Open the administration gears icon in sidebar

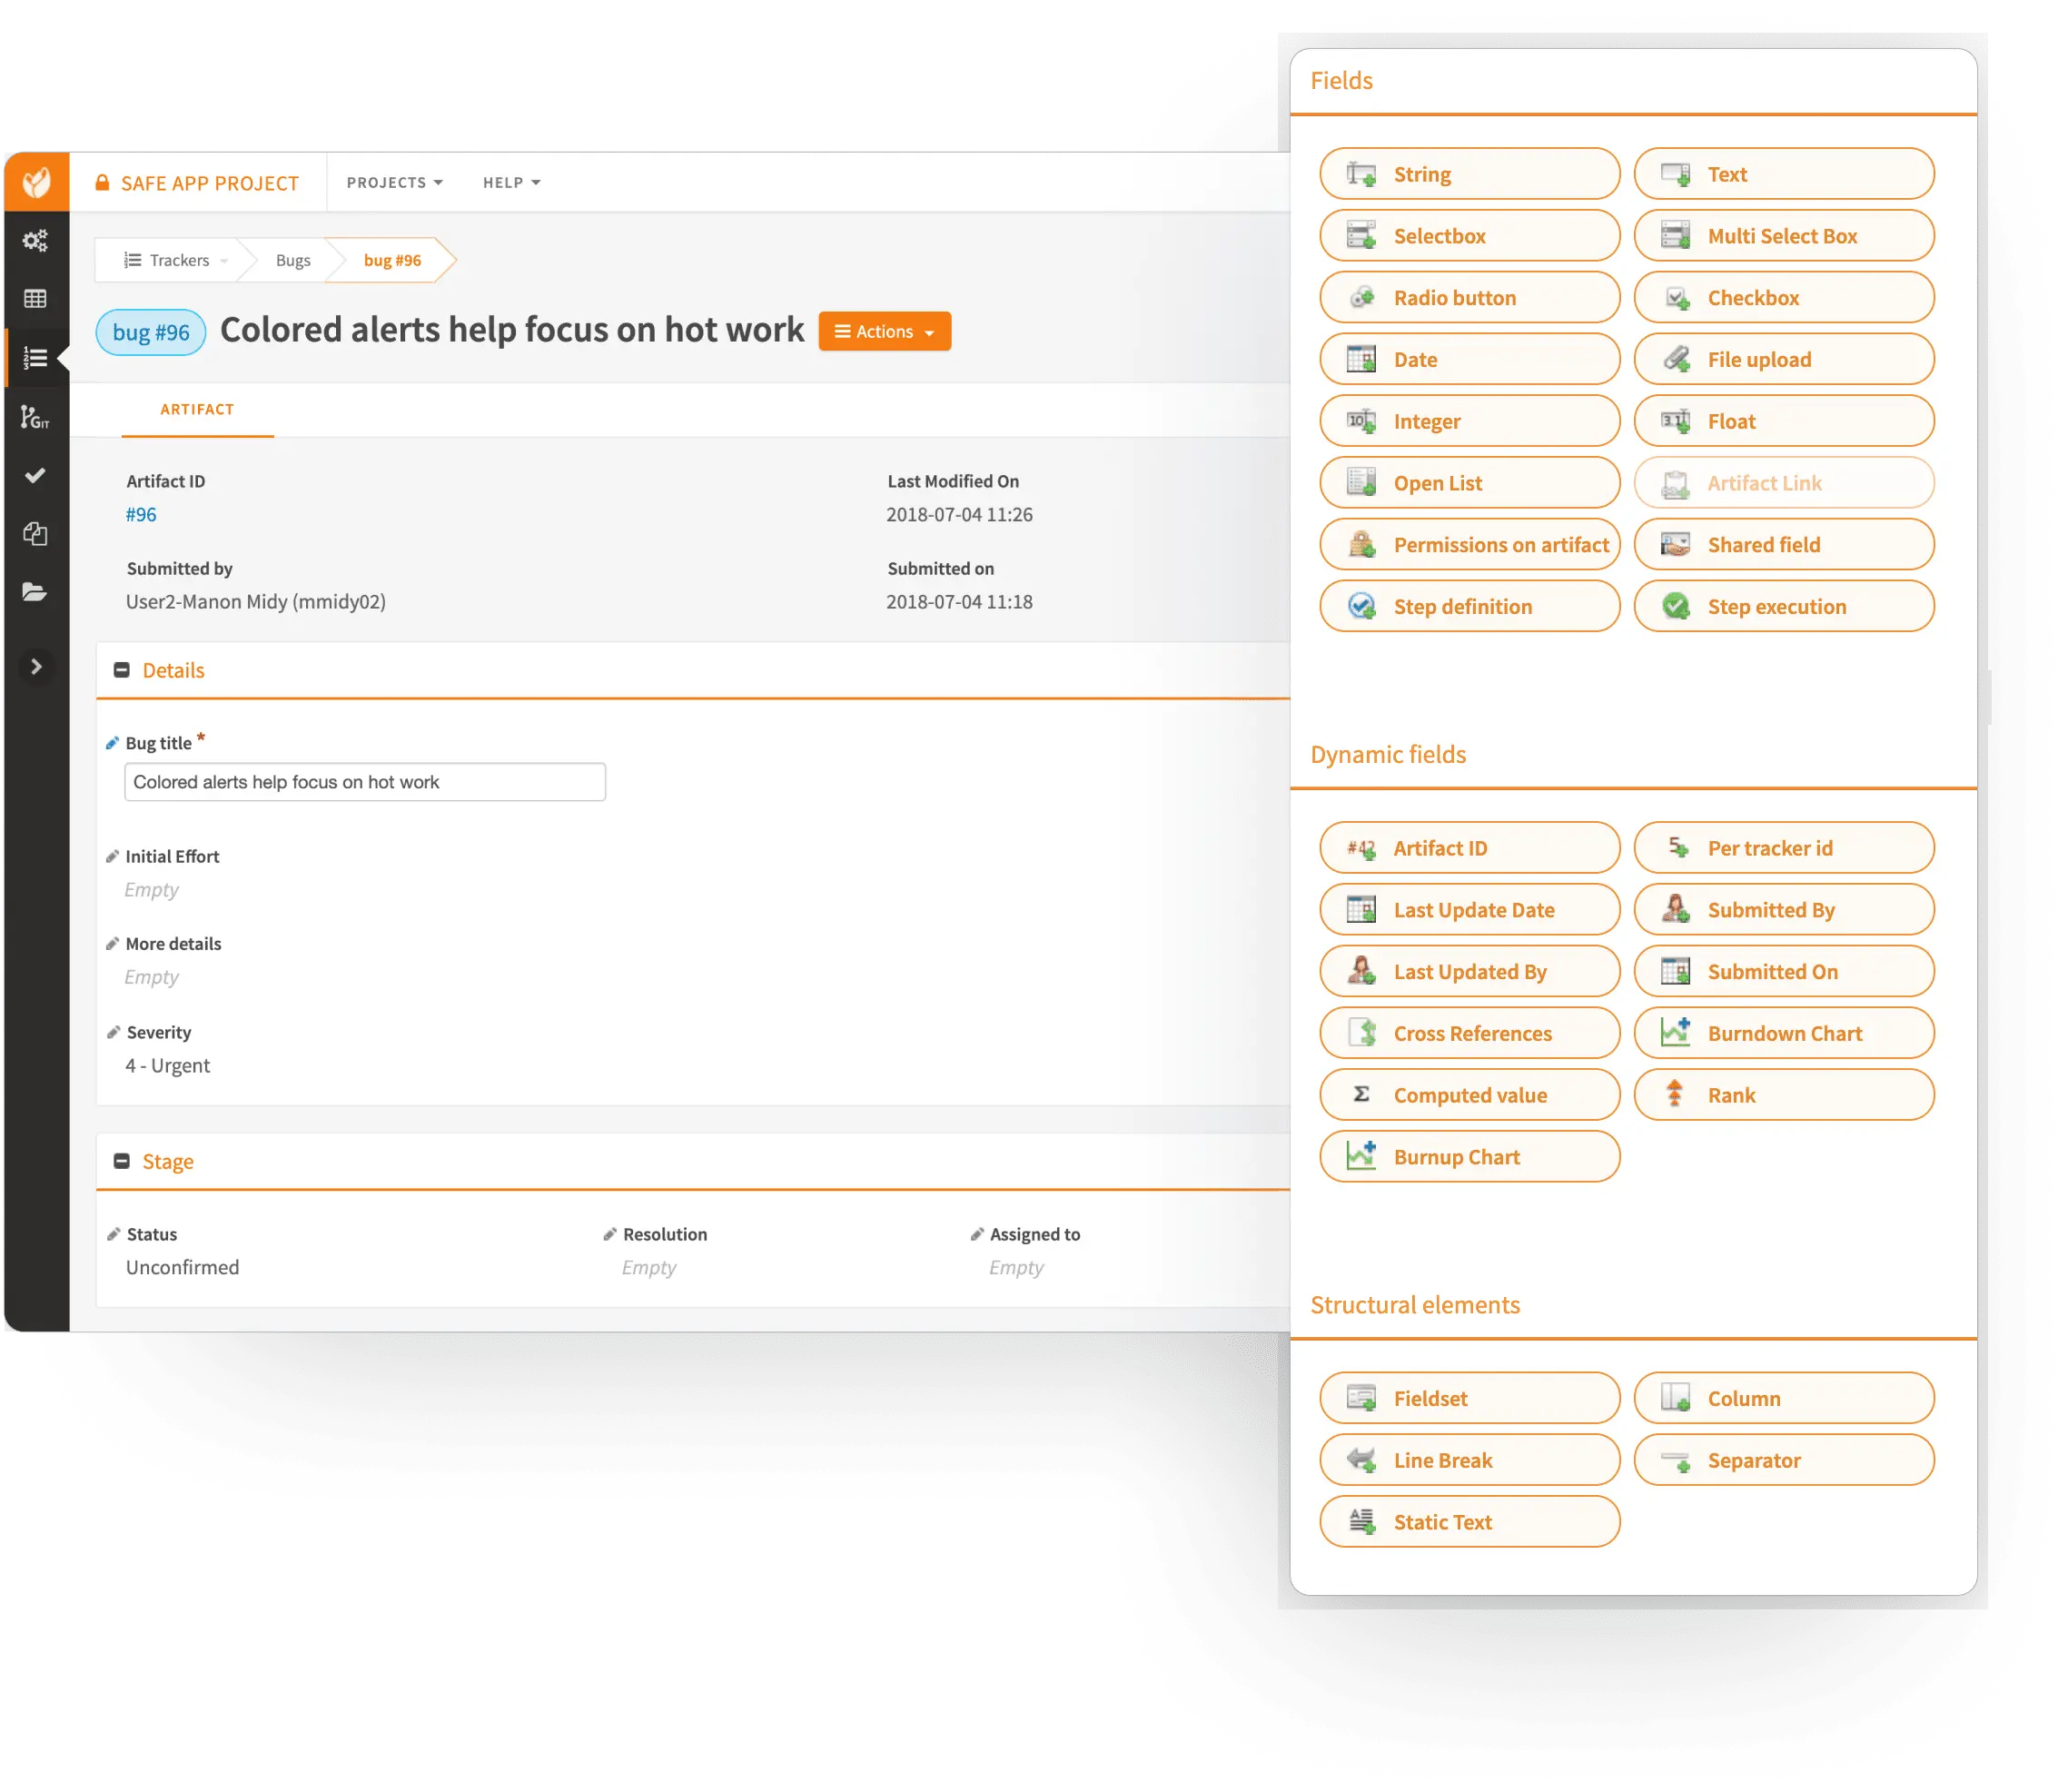click(x=35, y=241)
